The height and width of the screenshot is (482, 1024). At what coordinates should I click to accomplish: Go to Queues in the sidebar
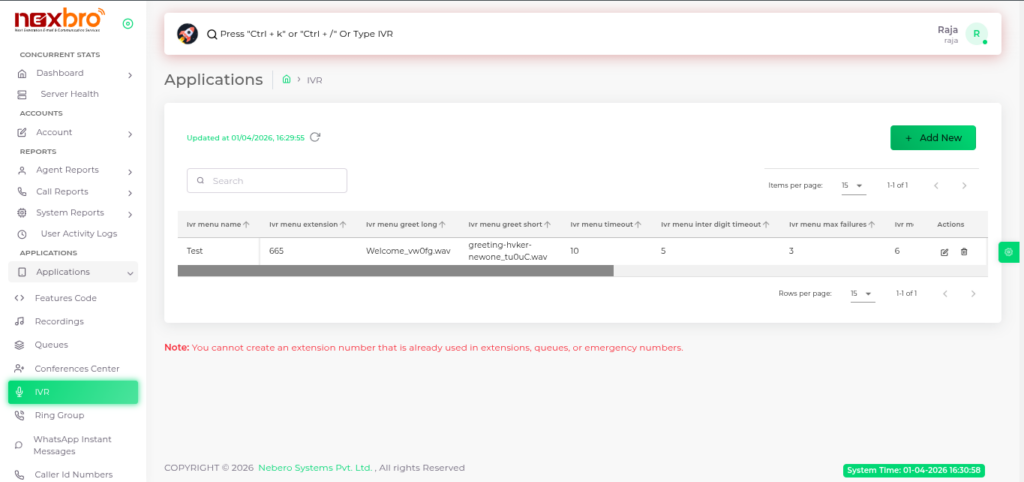coord(51,345)
